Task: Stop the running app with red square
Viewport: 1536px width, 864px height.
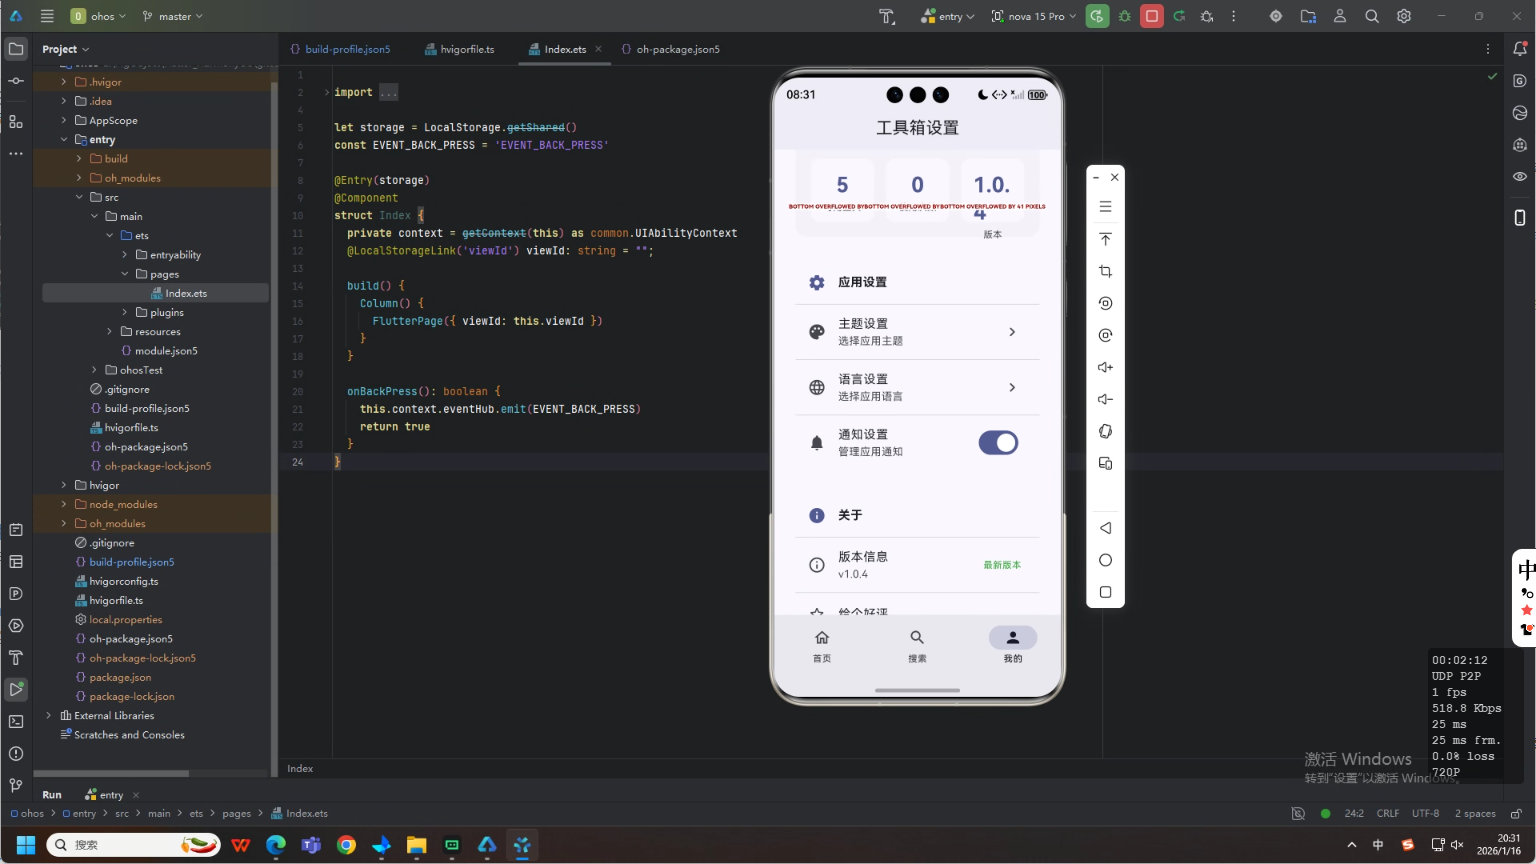Action: pos(1152,16)
